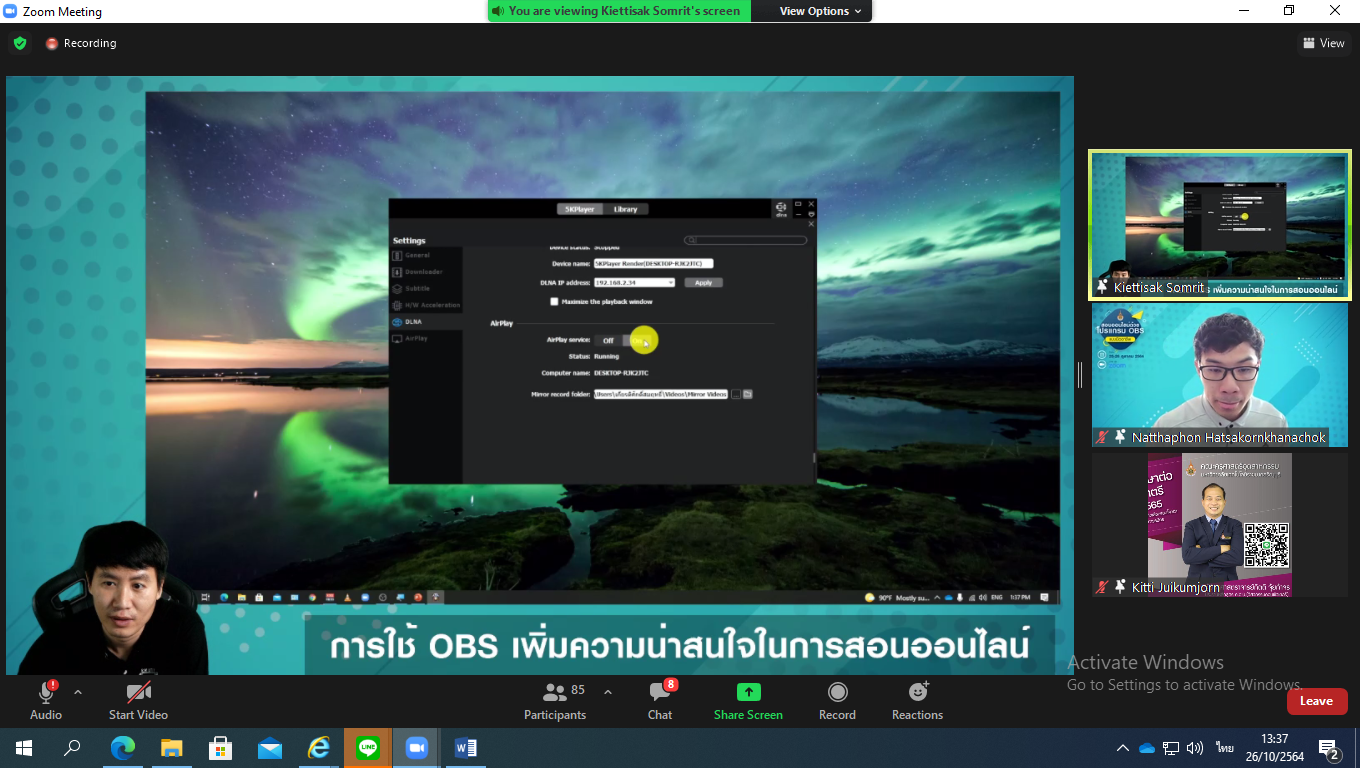
Task: Click the Recording indicator
Action: point(81,43)
